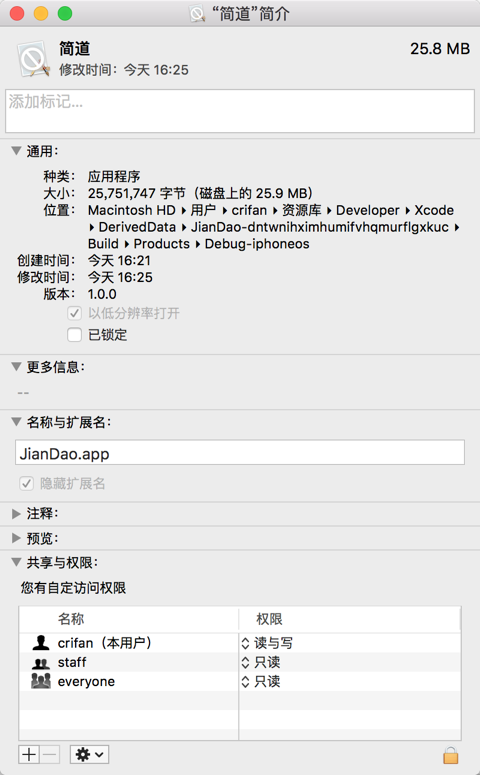This screenshot has width=480, height=775.
Task: Collapse the 通用 section
Action: tap(16, 150)
